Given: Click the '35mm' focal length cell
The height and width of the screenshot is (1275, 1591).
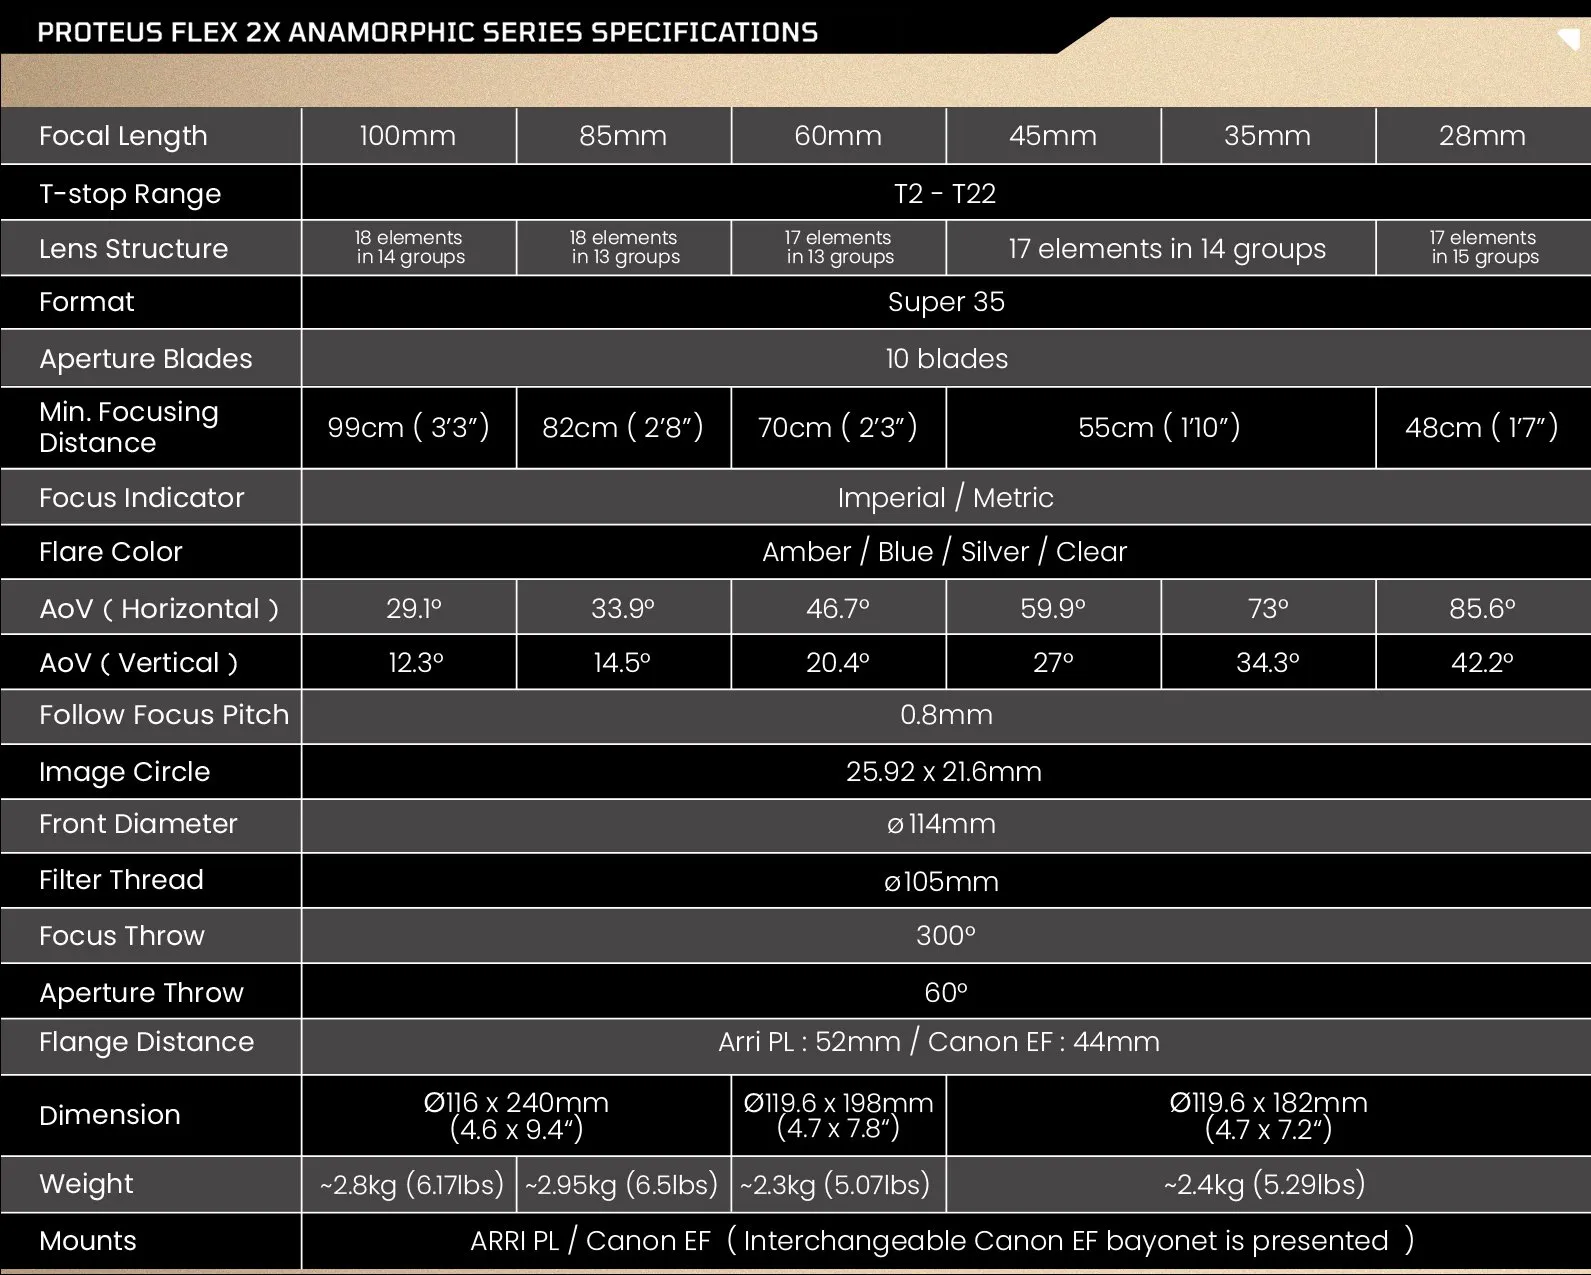Looking at the screenshot, I should click(x=1268, y=136).
